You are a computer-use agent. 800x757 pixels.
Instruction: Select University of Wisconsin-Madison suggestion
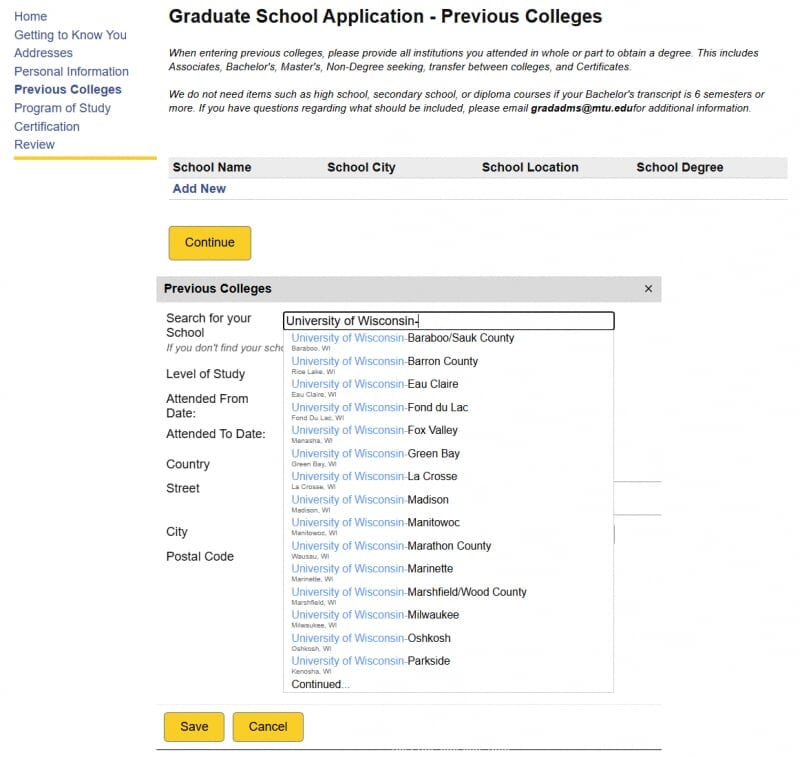448,503
